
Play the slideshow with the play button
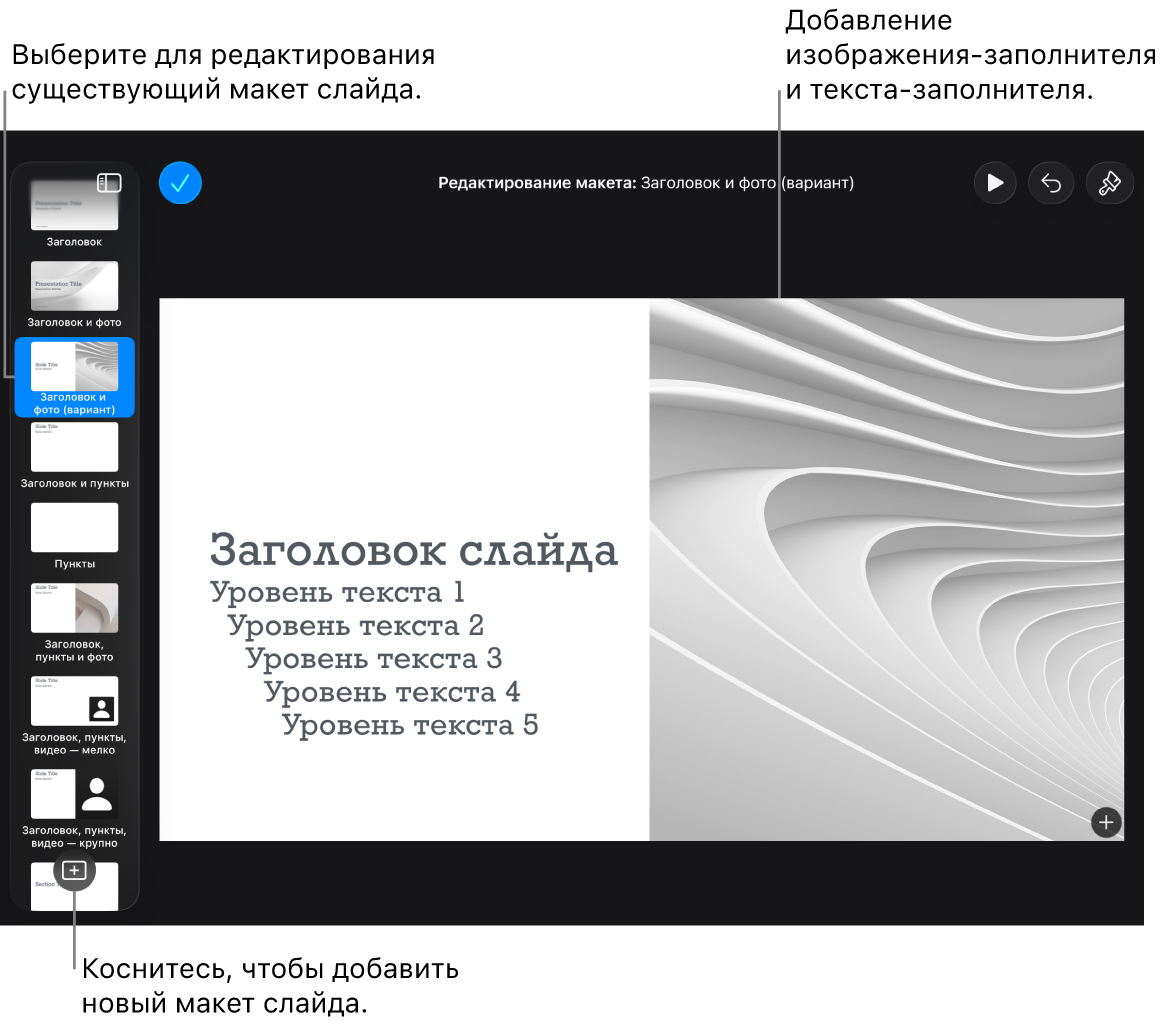995,183
